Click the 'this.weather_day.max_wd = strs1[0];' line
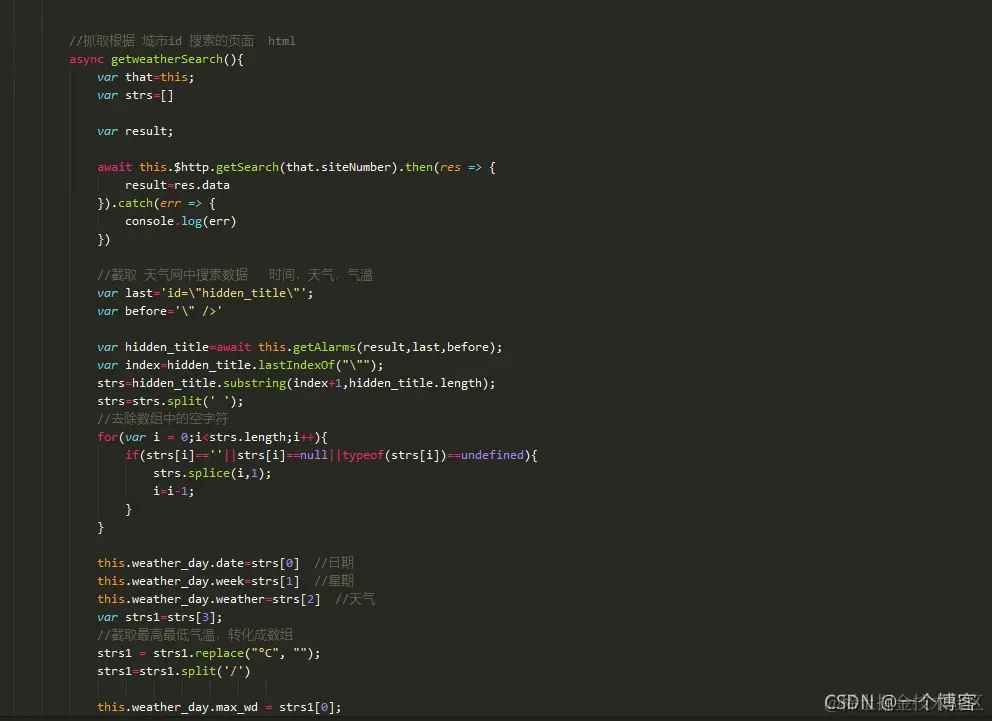The height and width of the screenshot is (721, 992). [x=219, y=707]
